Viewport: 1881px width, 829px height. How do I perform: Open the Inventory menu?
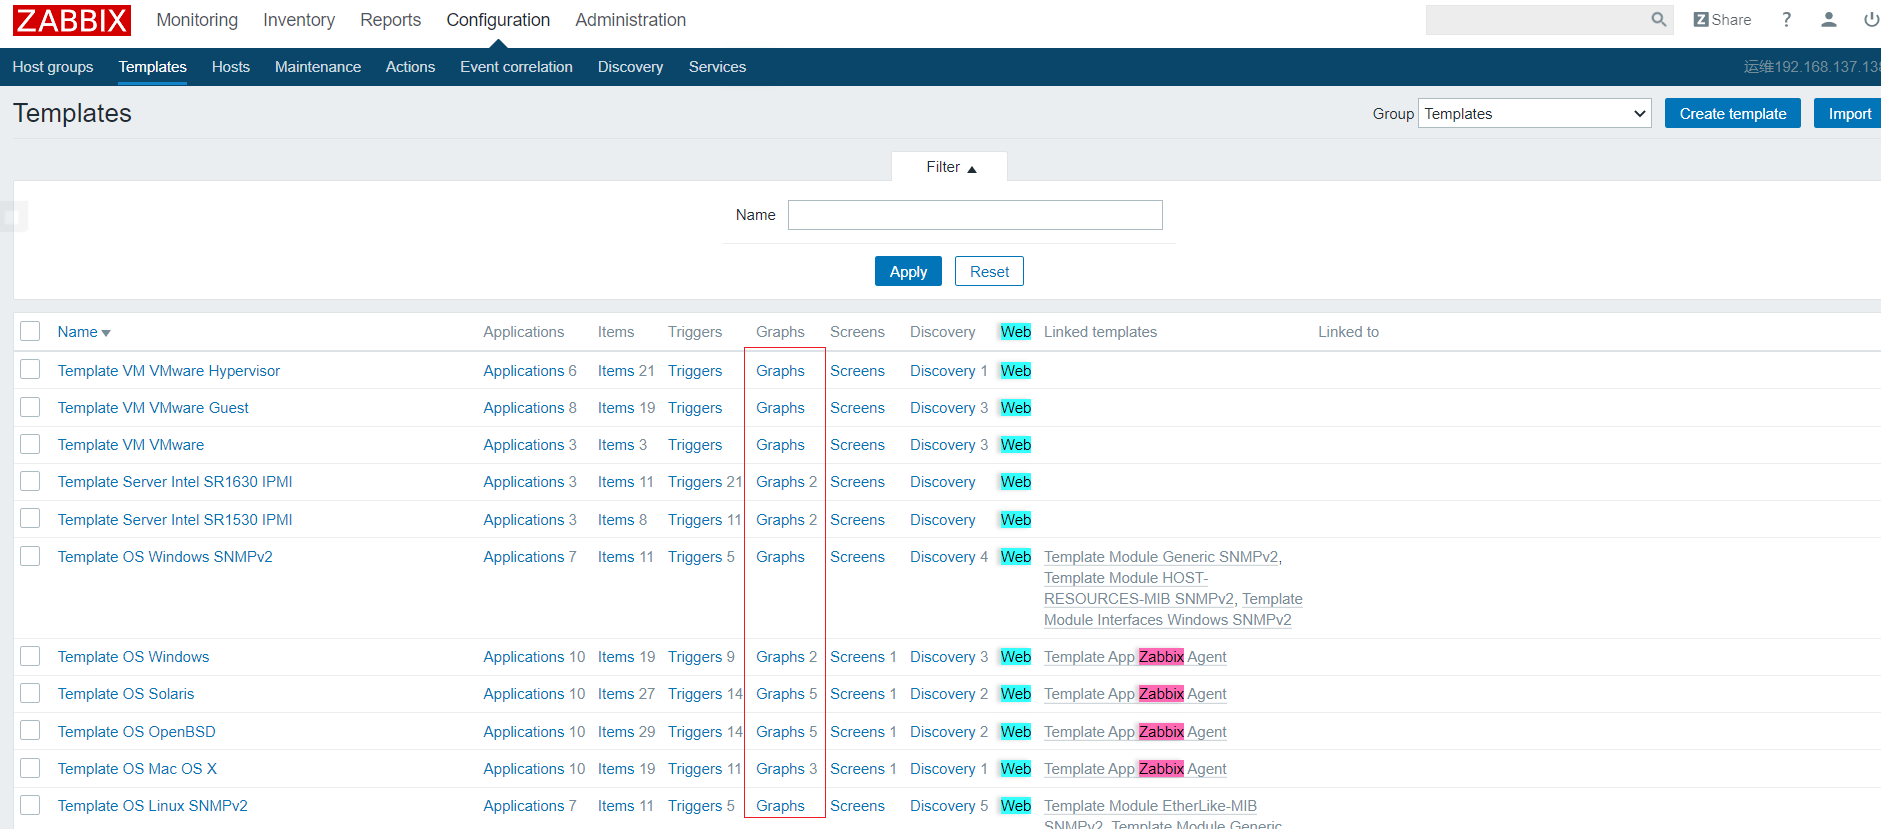point(299,20)
